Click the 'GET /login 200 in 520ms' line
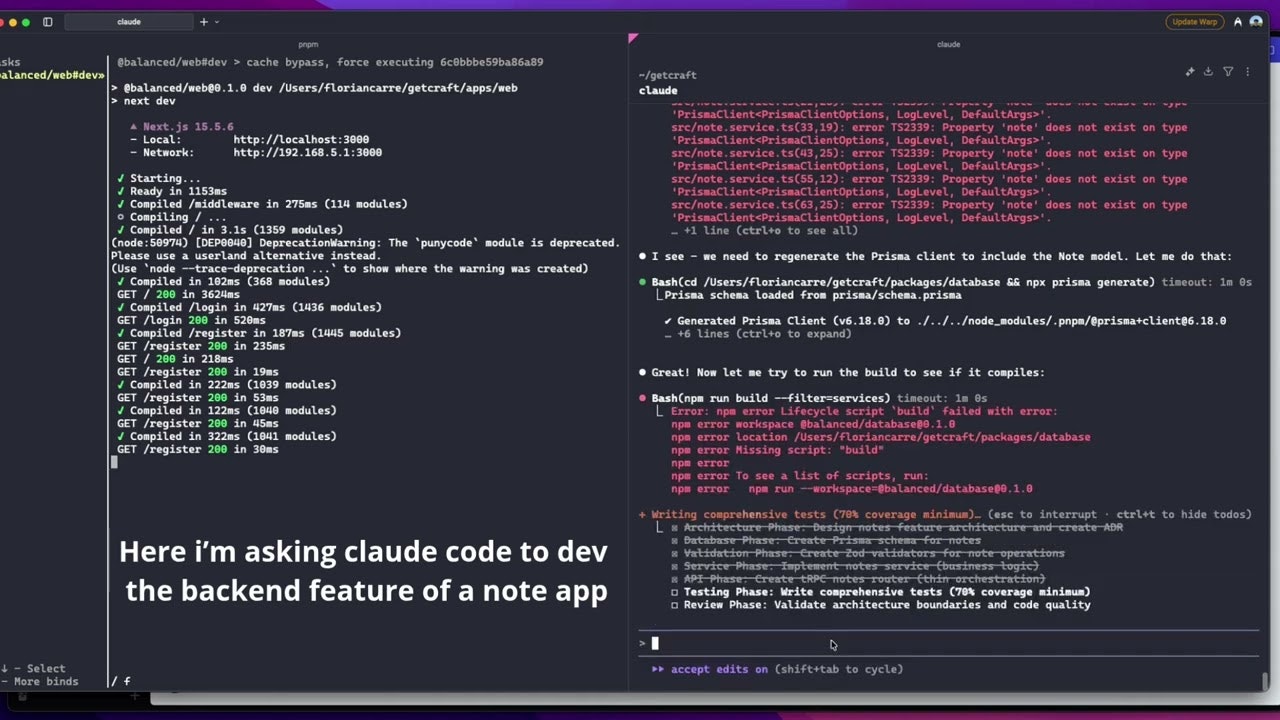Viewport: 1280px width, 720px height. [191, 320]
